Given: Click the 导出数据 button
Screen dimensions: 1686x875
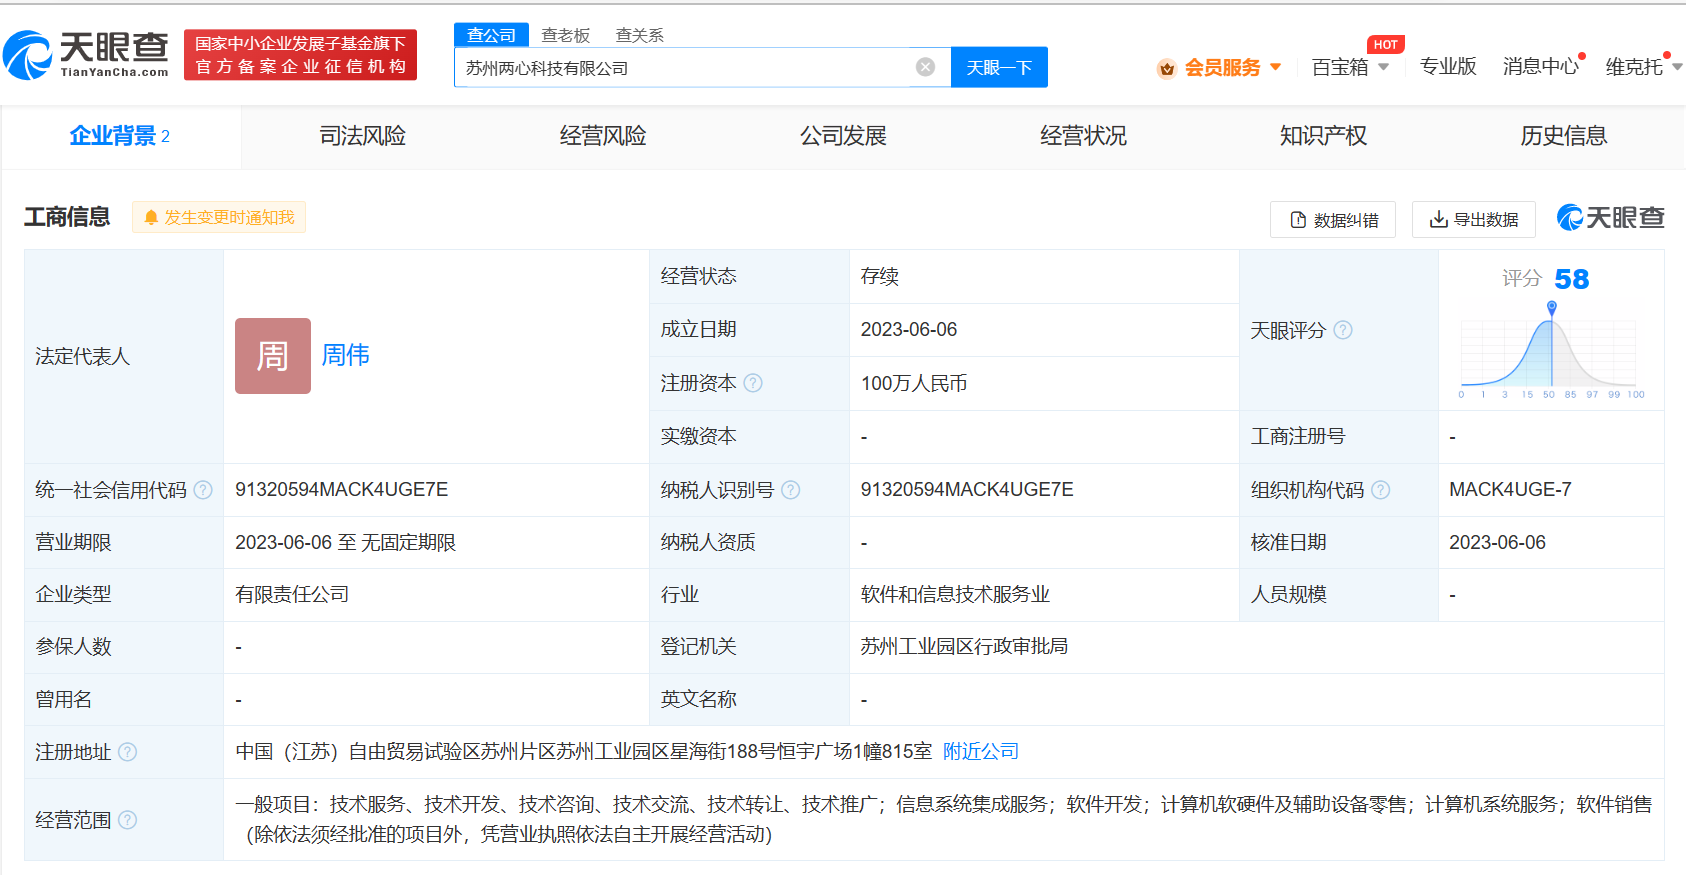Looking at the screenshot, I should pyautogui.click(x=1474, y=220).
